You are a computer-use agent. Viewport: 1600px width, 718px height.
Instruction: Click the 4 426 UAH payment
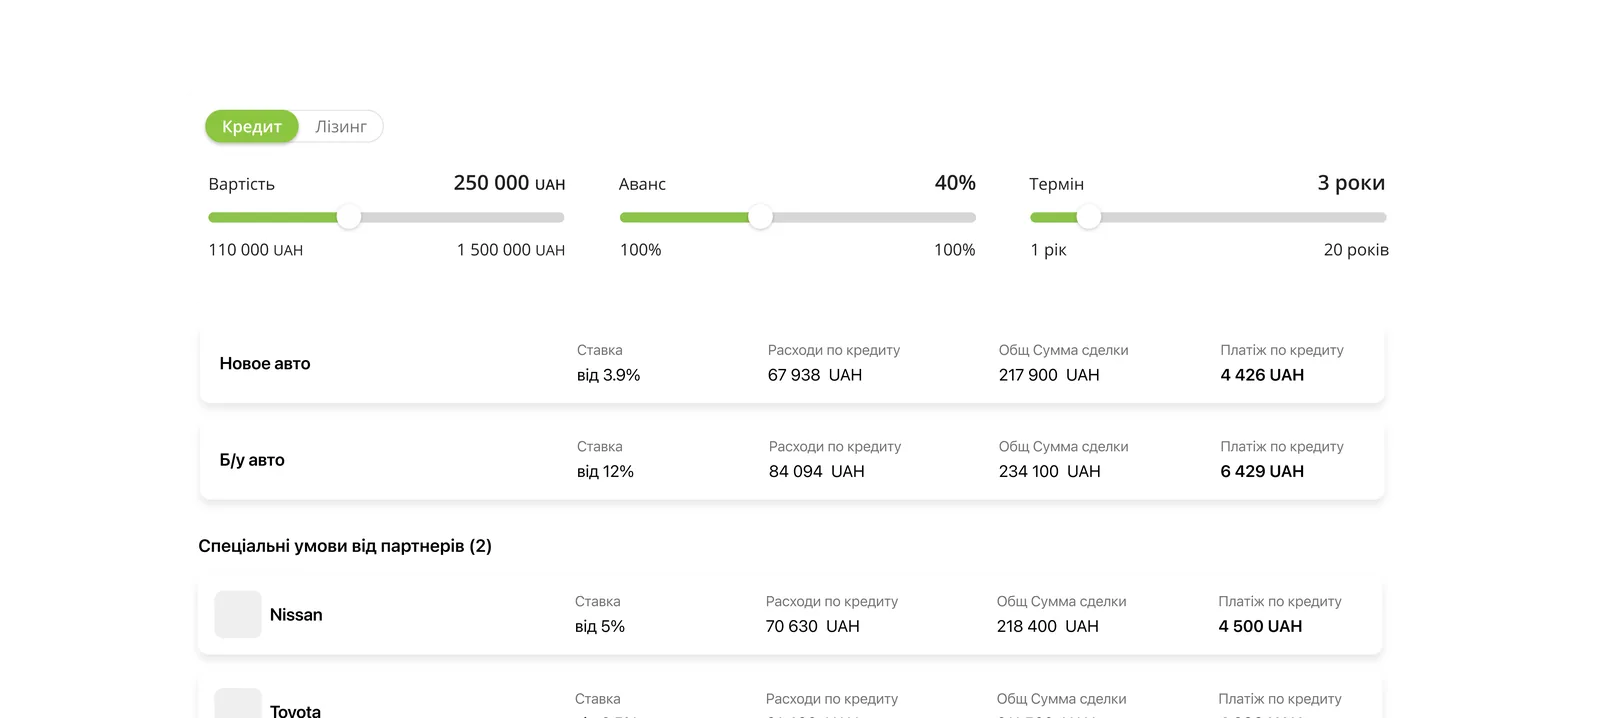(1262, 375)
